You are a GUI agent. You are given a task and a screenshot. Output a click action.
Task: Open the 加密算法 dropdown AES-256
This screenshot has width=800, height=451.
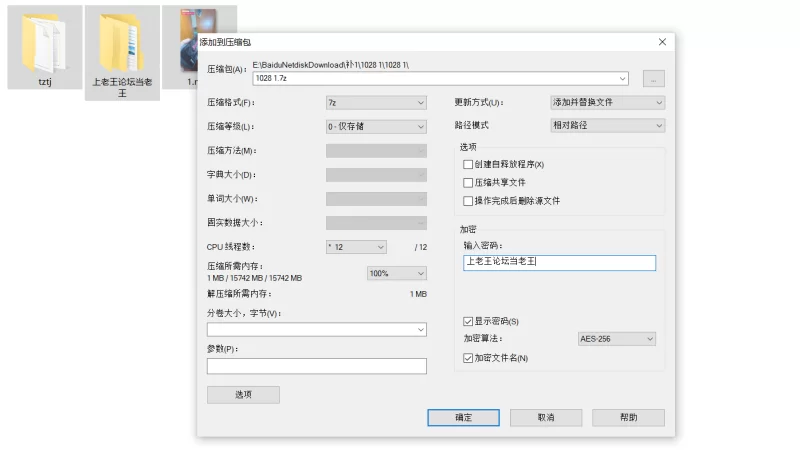click(616, 339)
